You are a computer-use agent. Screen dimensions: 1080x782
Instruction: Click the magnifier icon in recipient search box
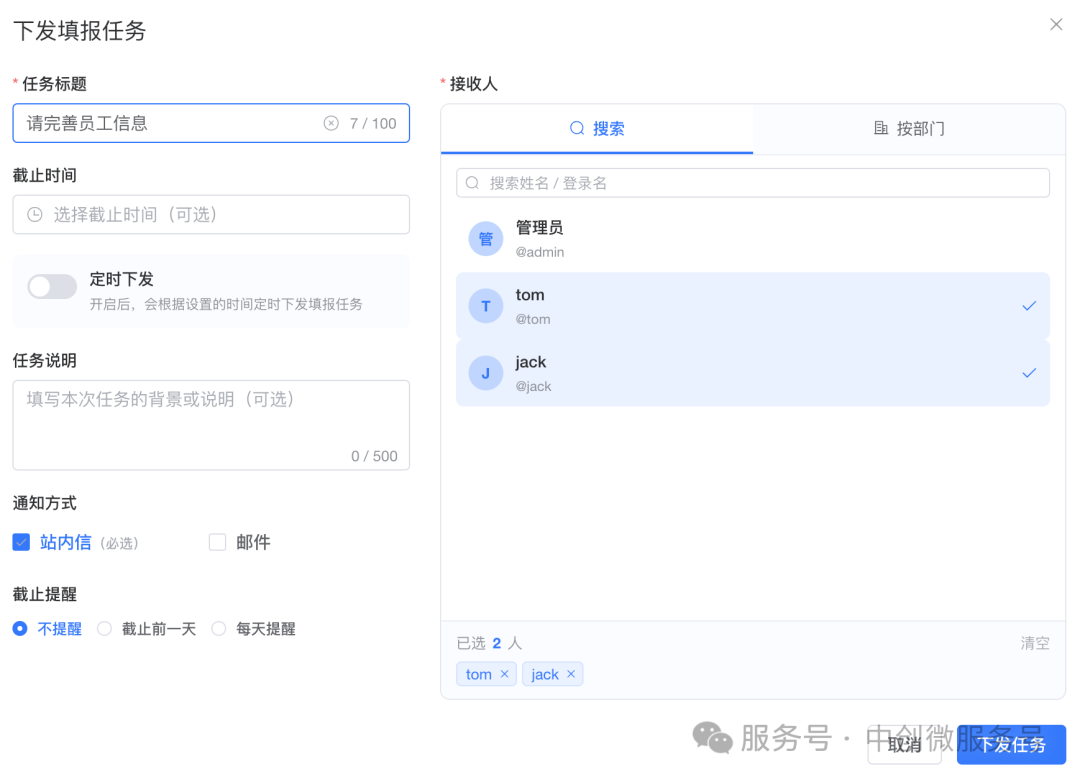[x=472, y=183]
